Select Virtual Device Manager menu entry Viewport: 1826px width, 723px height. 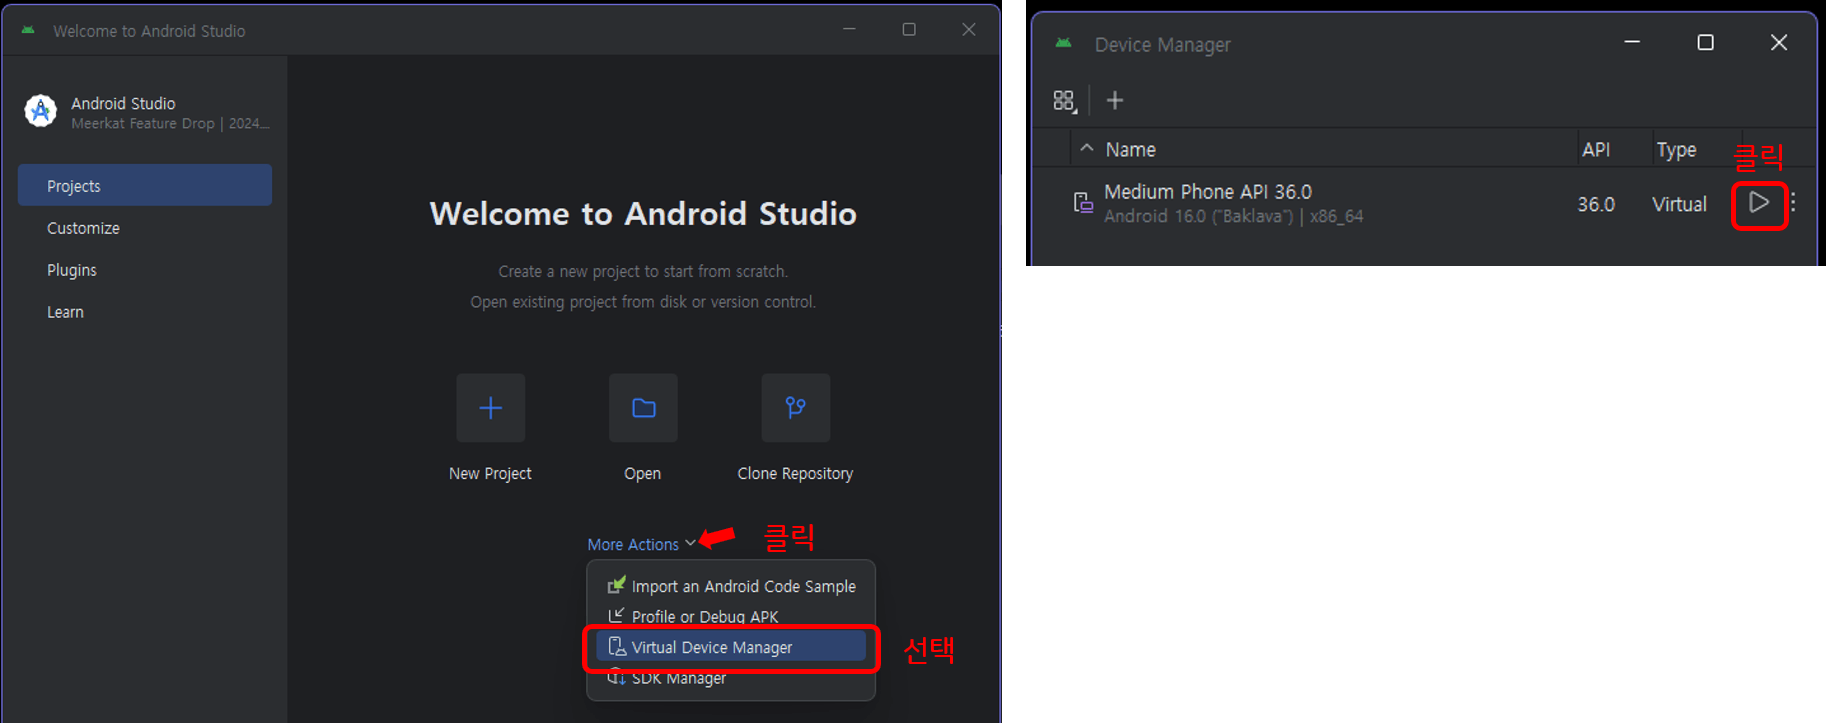731,647
